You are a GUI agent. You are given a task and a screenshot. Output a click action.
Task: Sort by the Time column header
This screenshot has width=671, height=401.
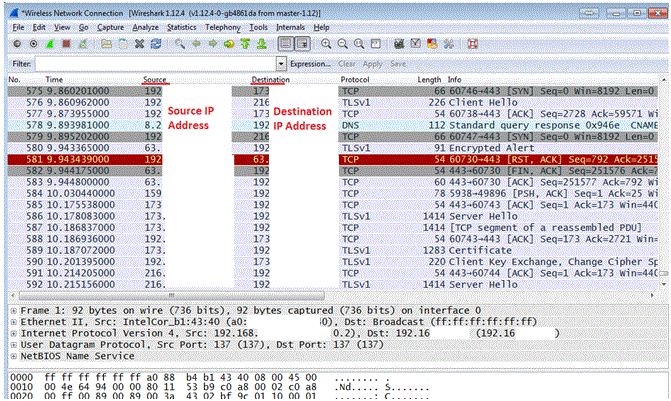tap(54, 80)
